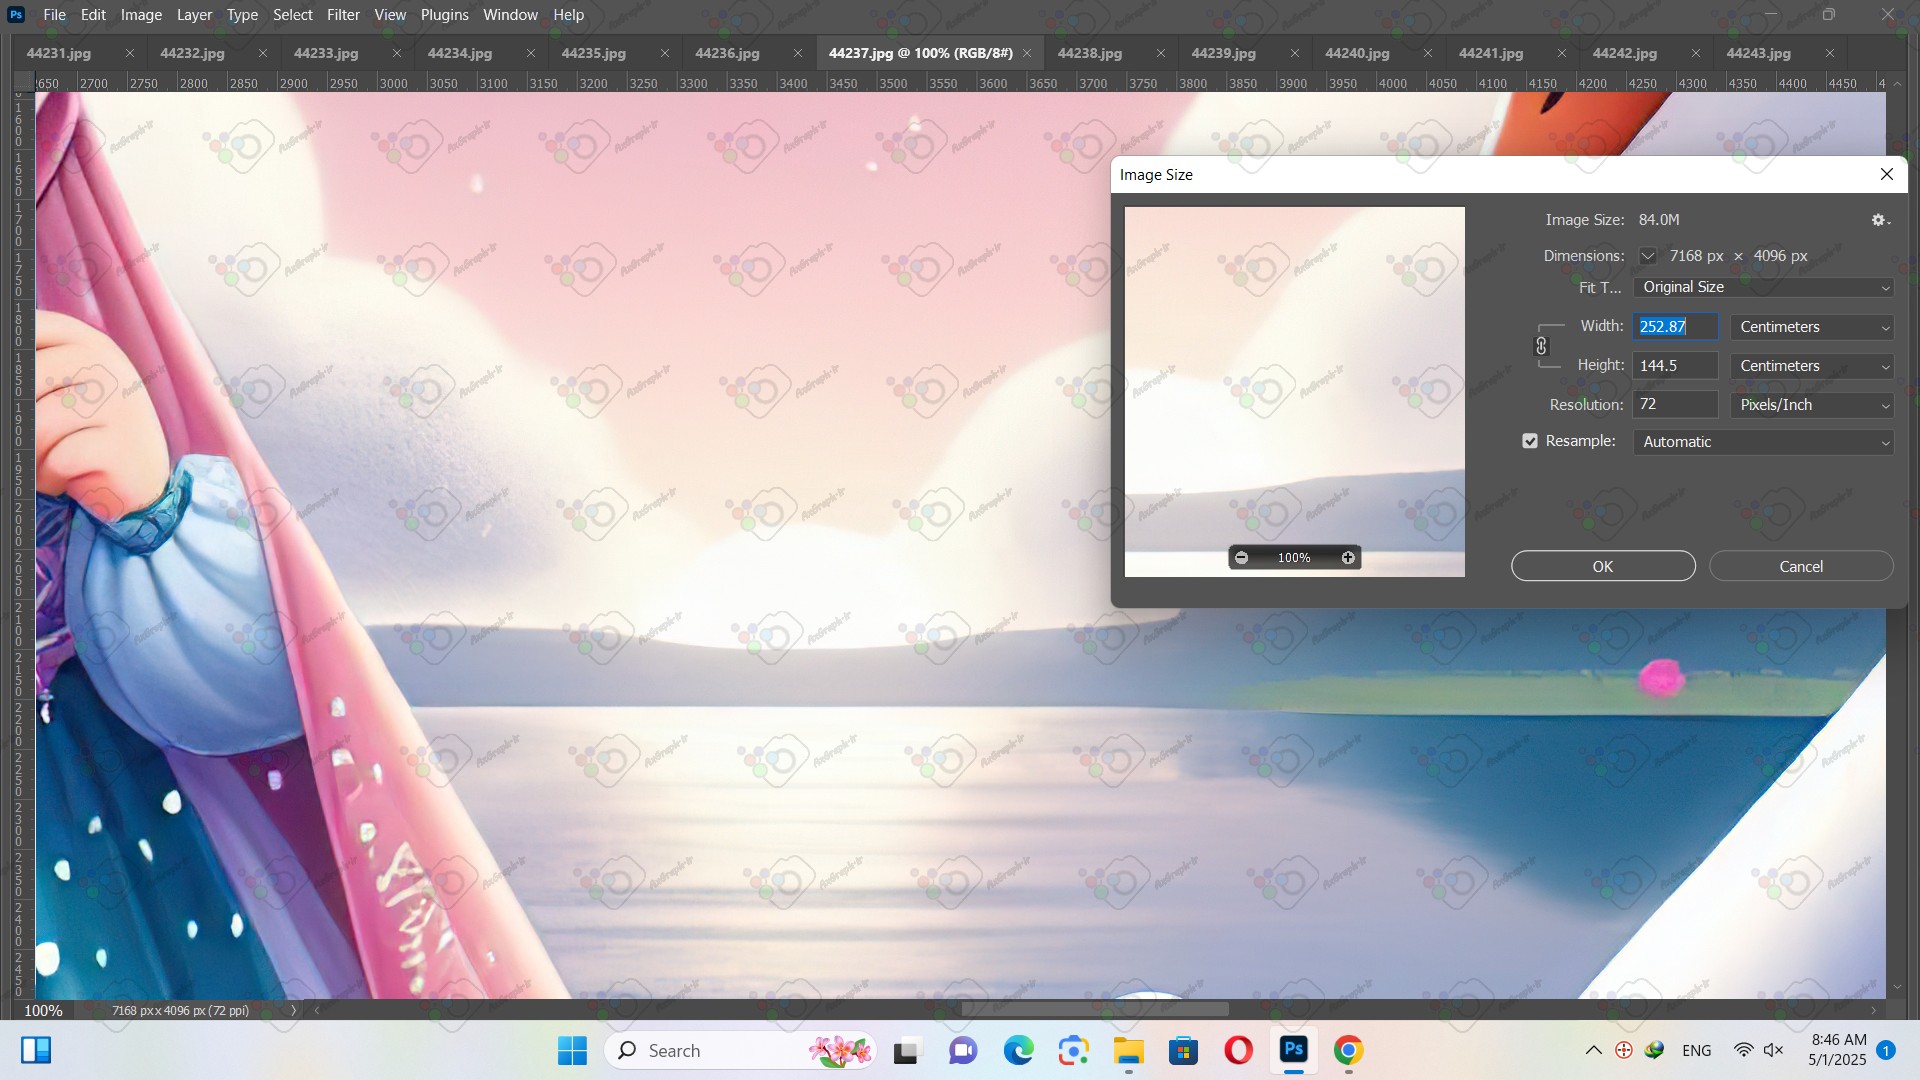Open the Edit menu
This screenshot has height=1080, width=1920.
pyautogui.click(x=93, y=15)
